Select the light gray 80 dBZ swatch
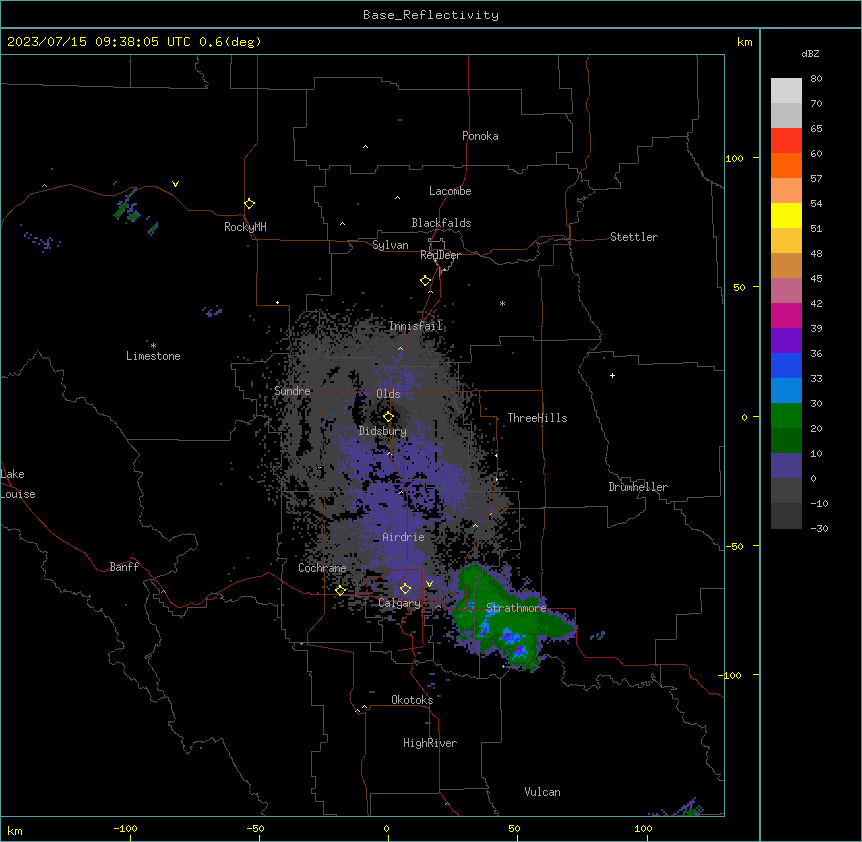 [786, 91]
